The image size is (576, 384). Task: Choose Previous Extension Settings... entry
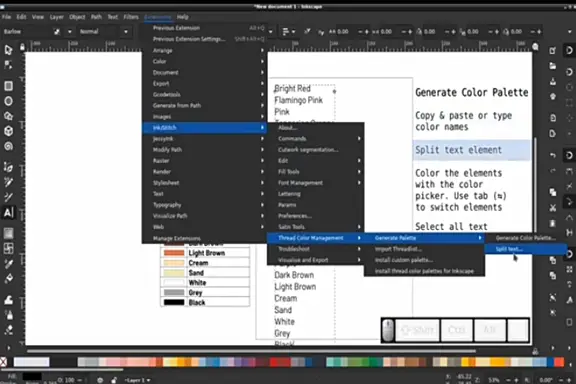point(204,39)
